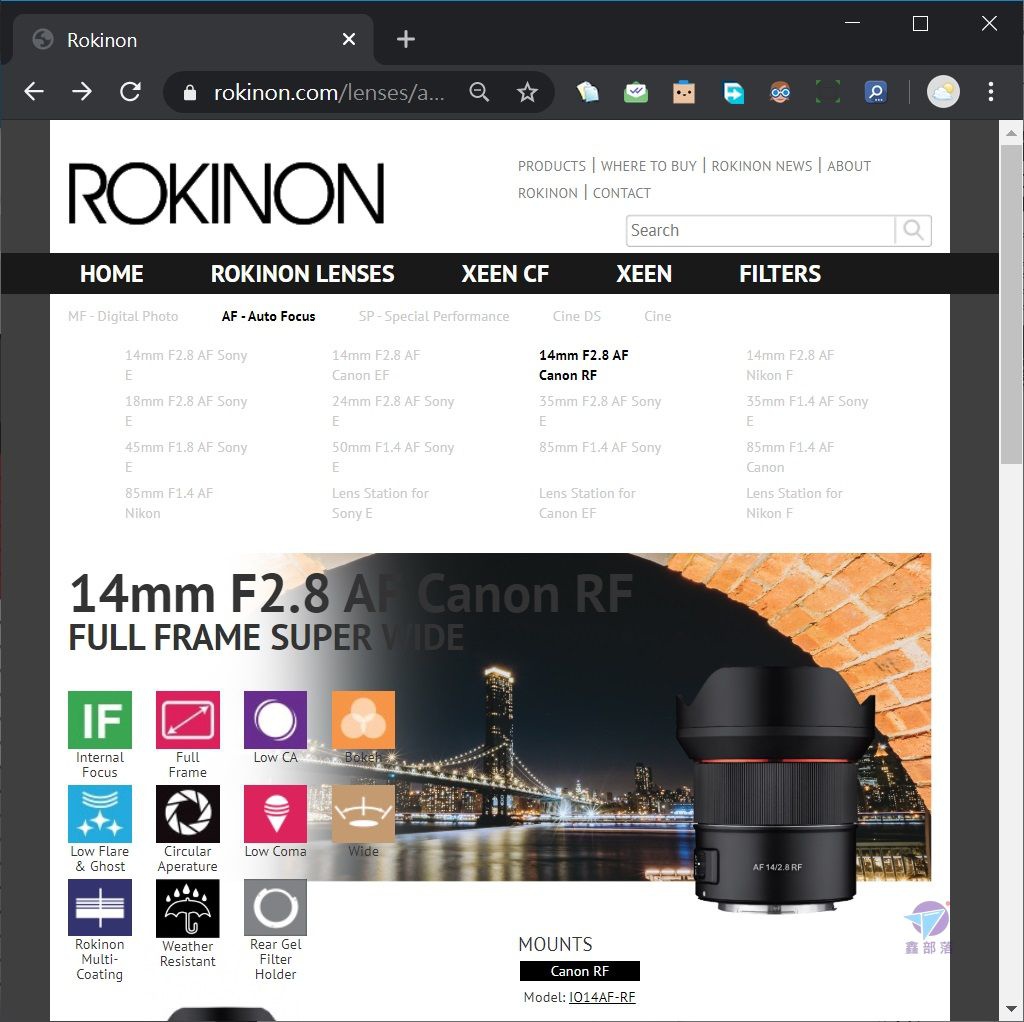Select the Canon RF mount button

coord(579,970)
